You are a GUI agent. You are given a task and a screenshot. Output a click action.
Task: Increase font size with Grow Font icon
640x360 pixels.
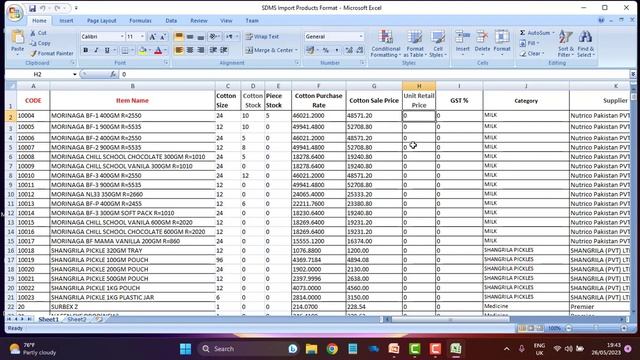tap(153, 37)
